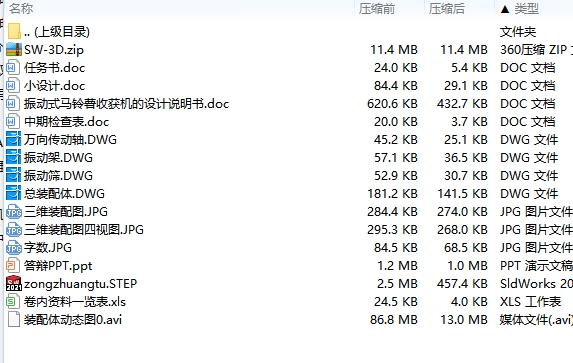The image size is (573, 363).
Task: Click the 86.8 MB original size value
Action: click(394, 319)
